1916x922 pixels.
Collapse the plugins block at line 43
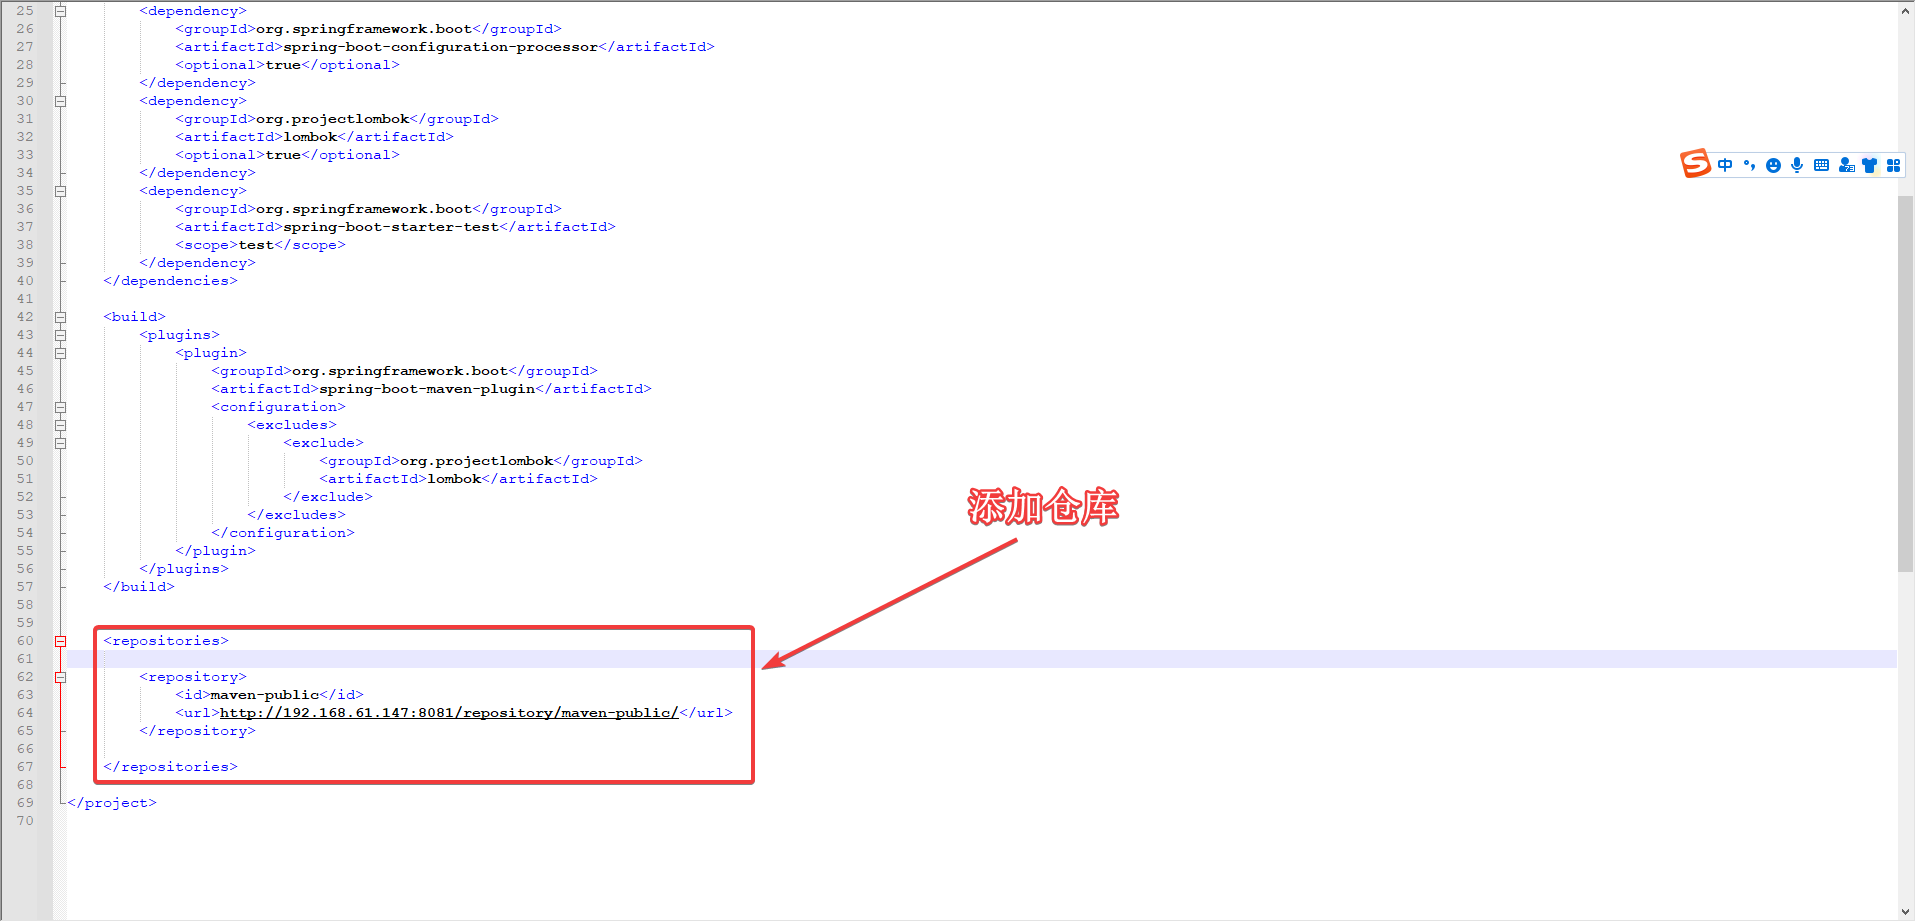pyautogui.click(x=60, y=334)
